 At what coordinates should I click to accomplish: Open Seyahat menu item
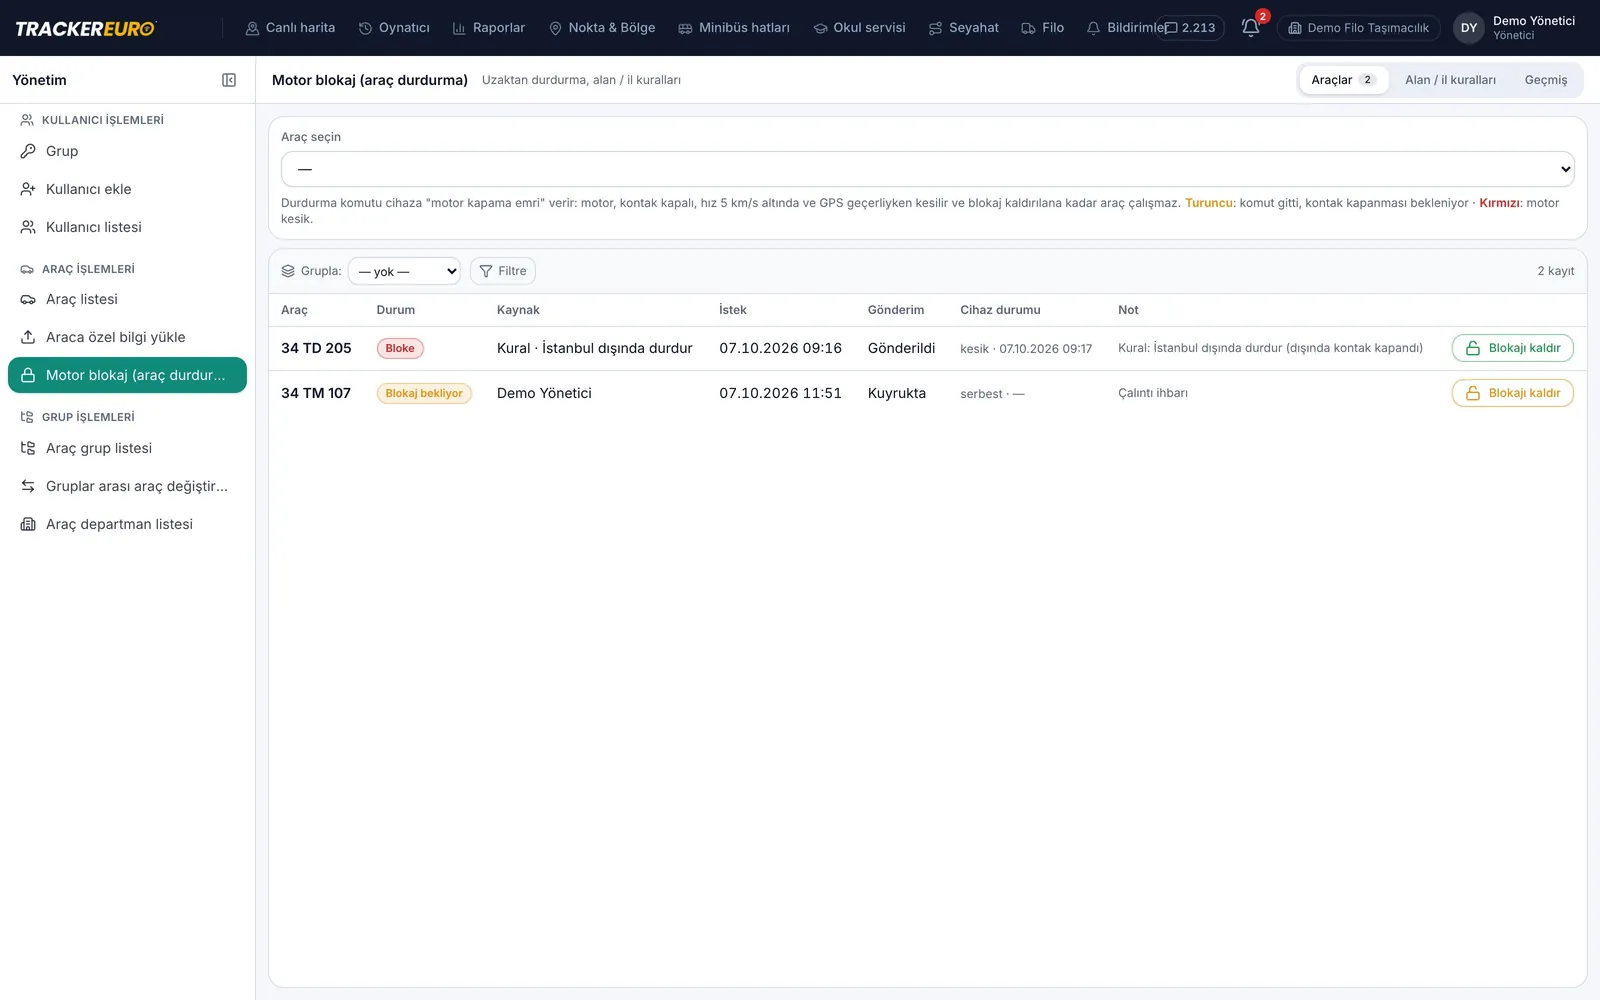964,28
